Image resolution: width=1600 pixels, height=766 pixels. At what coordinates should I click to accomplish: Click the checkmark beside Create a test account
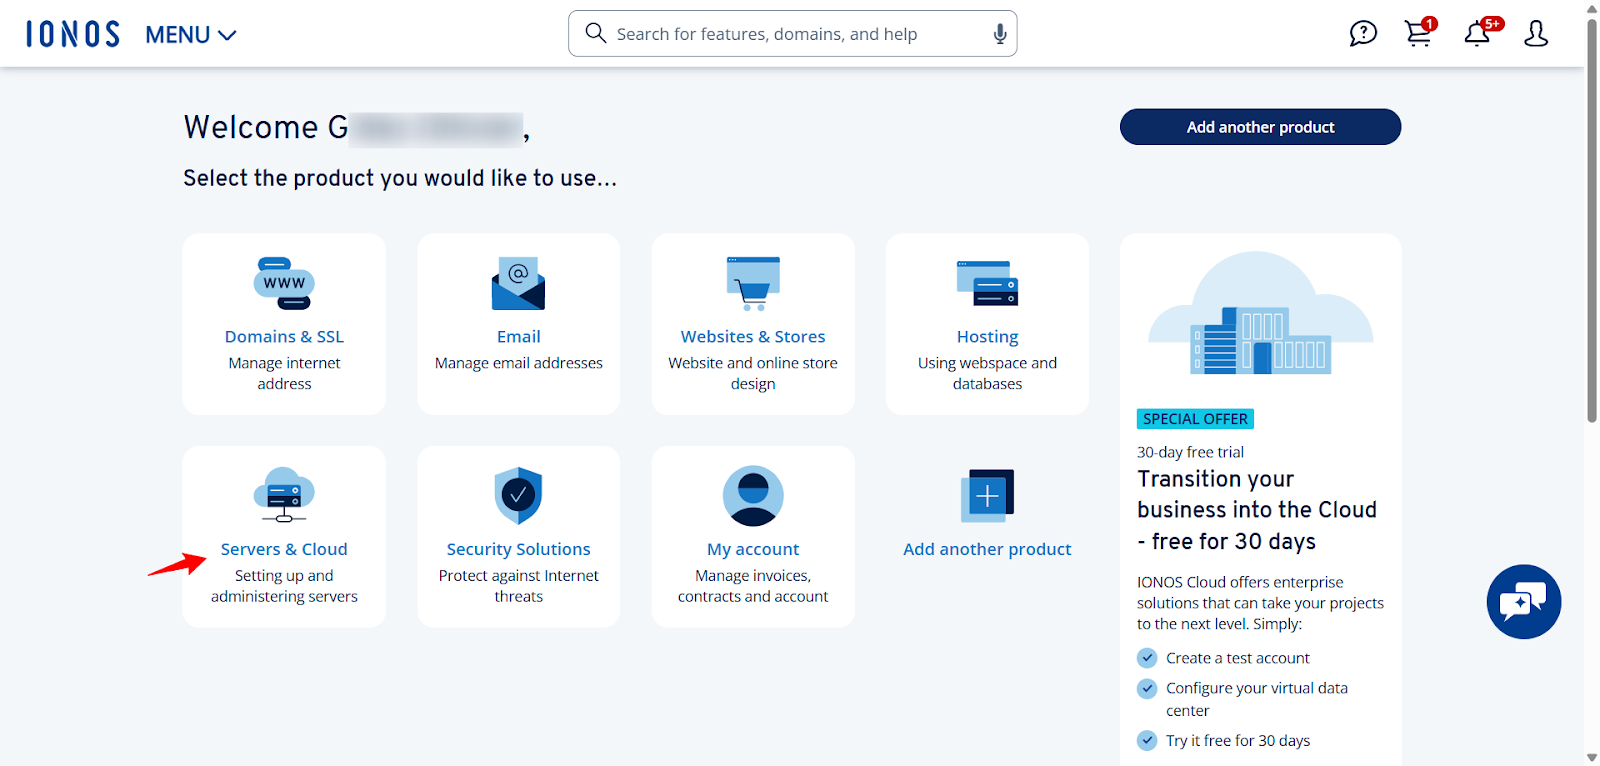coord(1147,658)
